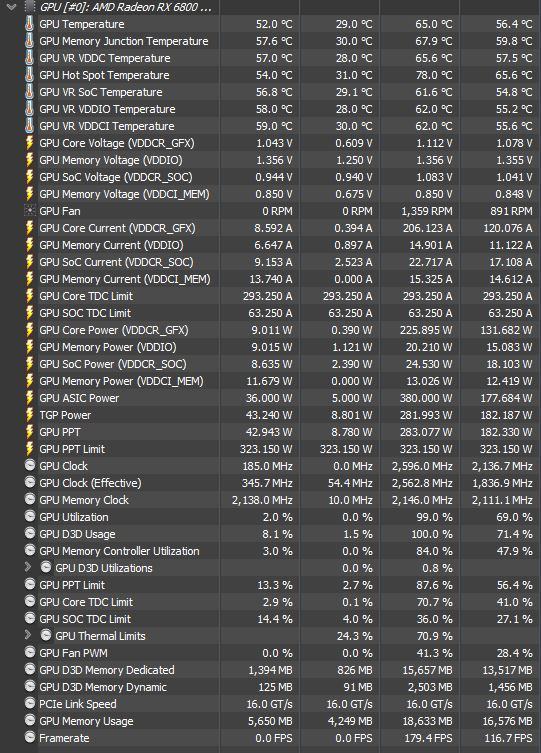This screenshot has height=753, width=541.
Task: Click the 99.0 % maximum GPU Utilization value
Action: (x=436, y=517)
